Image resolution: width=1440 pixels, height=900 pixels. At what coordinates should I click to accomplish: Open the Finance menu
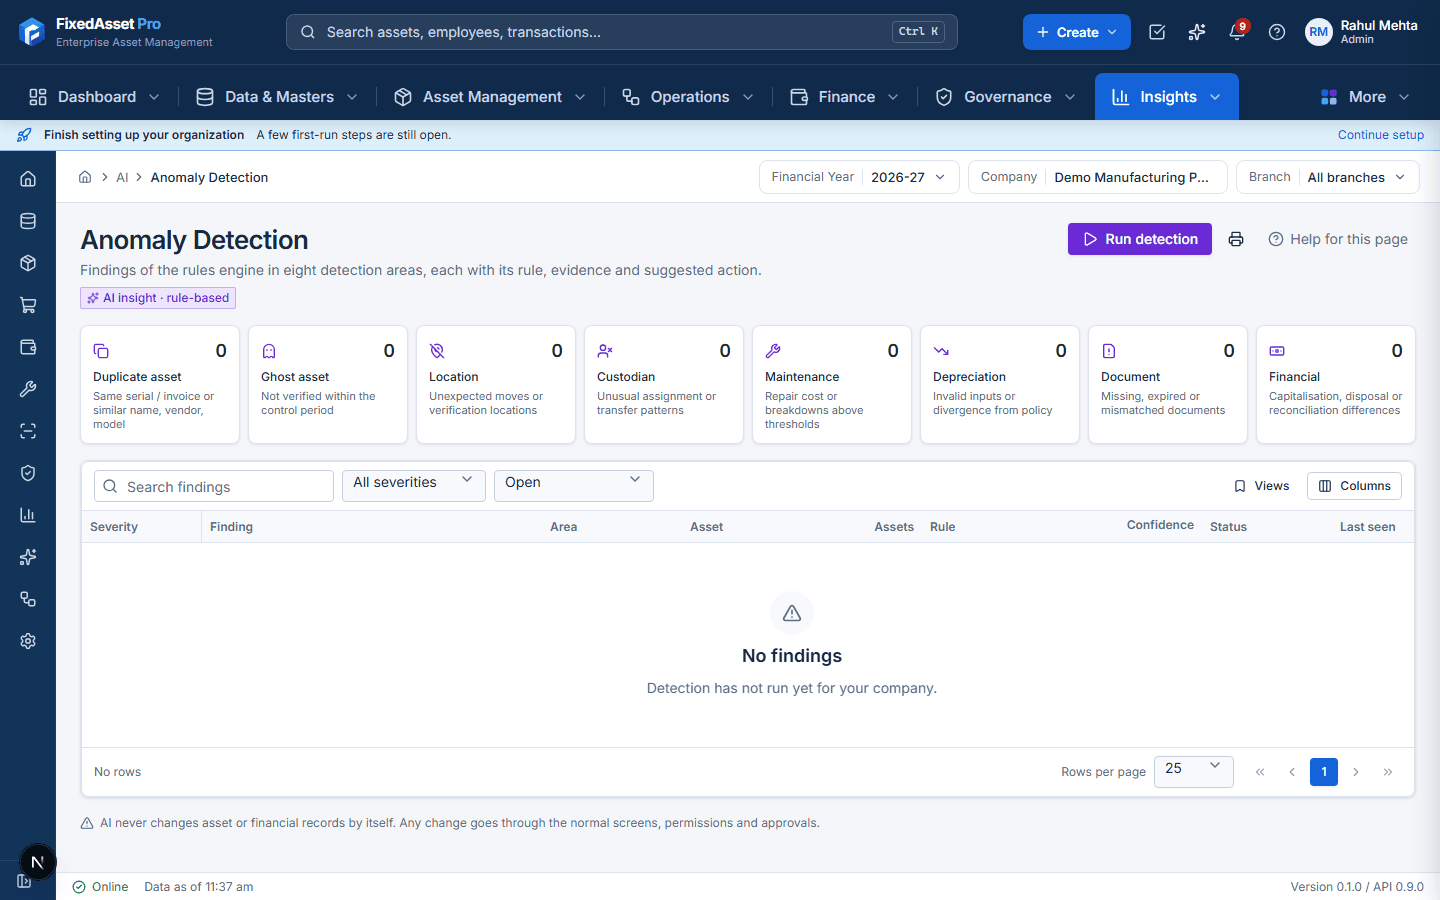coord(845,97)
